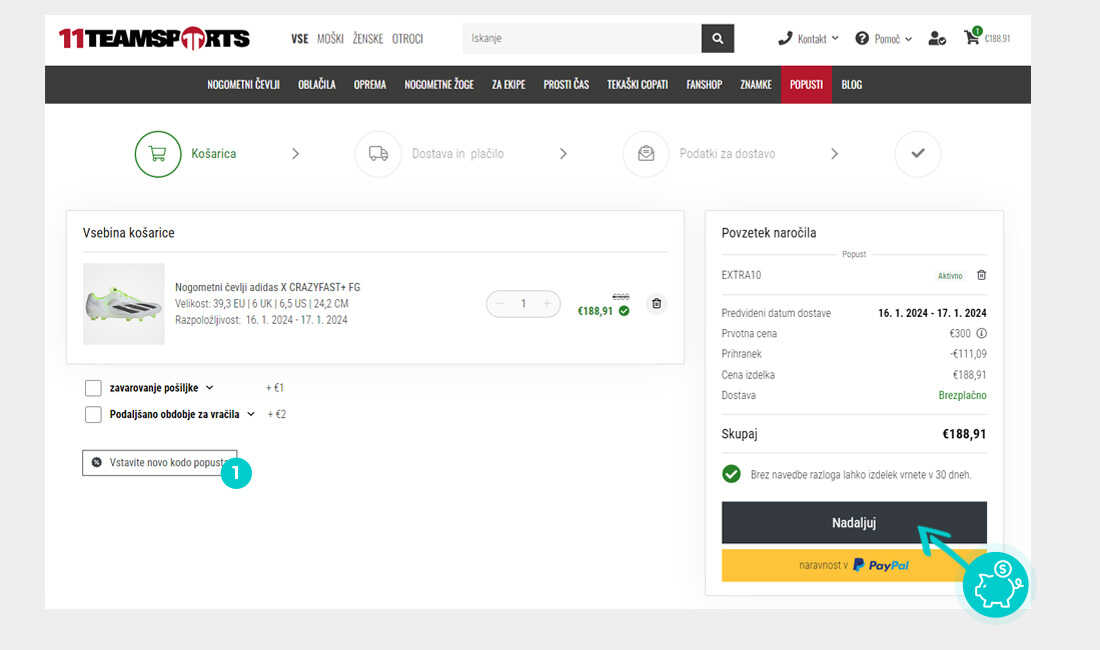Screen dimensions: 1100x650
Task: Open the red Popusti menu item
Action: point(806,84)
